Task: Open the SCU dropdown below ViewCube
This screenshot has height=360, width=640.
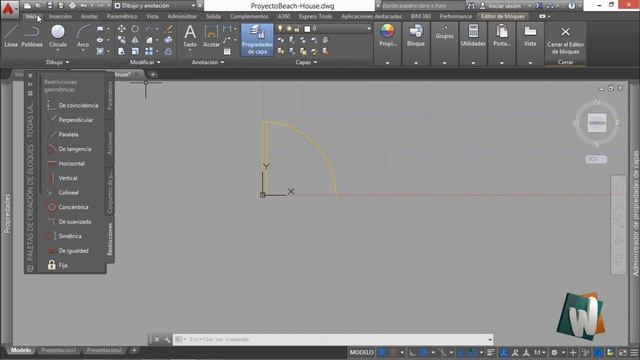Action: (x=596, y=159)
